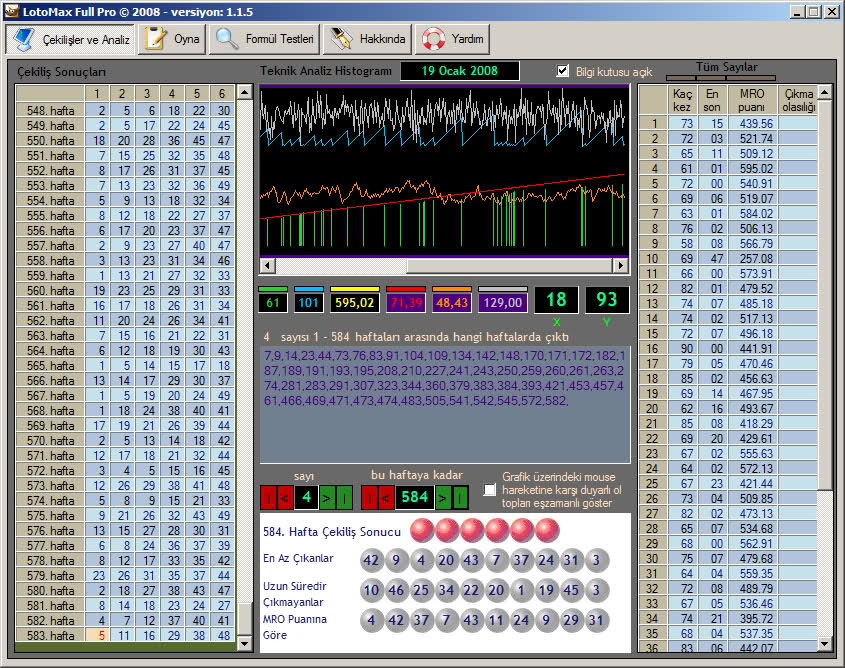This screenshot has width=845, height=668.
Task: Uncheck Bilgi kutusu açık checkbox
Action: click(x=563, y=71)
